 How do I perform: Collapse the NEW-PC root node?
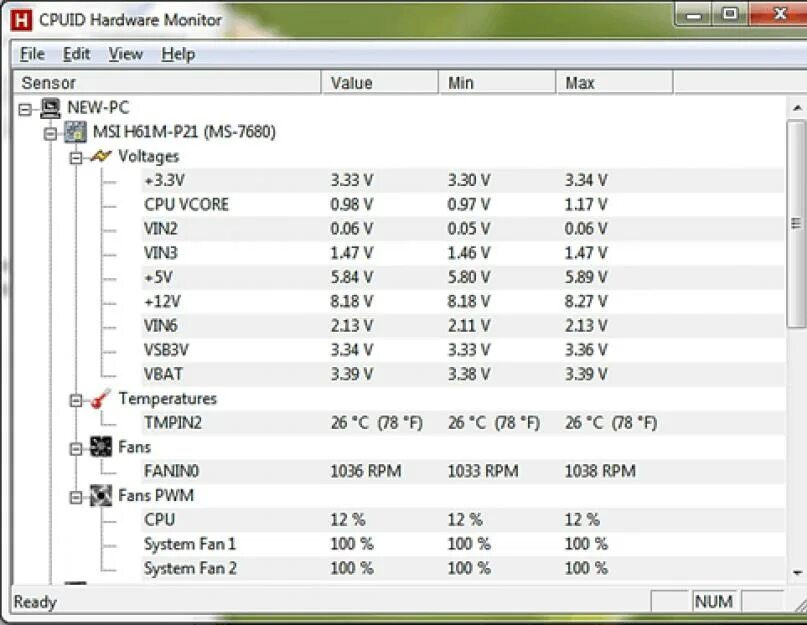25,109
